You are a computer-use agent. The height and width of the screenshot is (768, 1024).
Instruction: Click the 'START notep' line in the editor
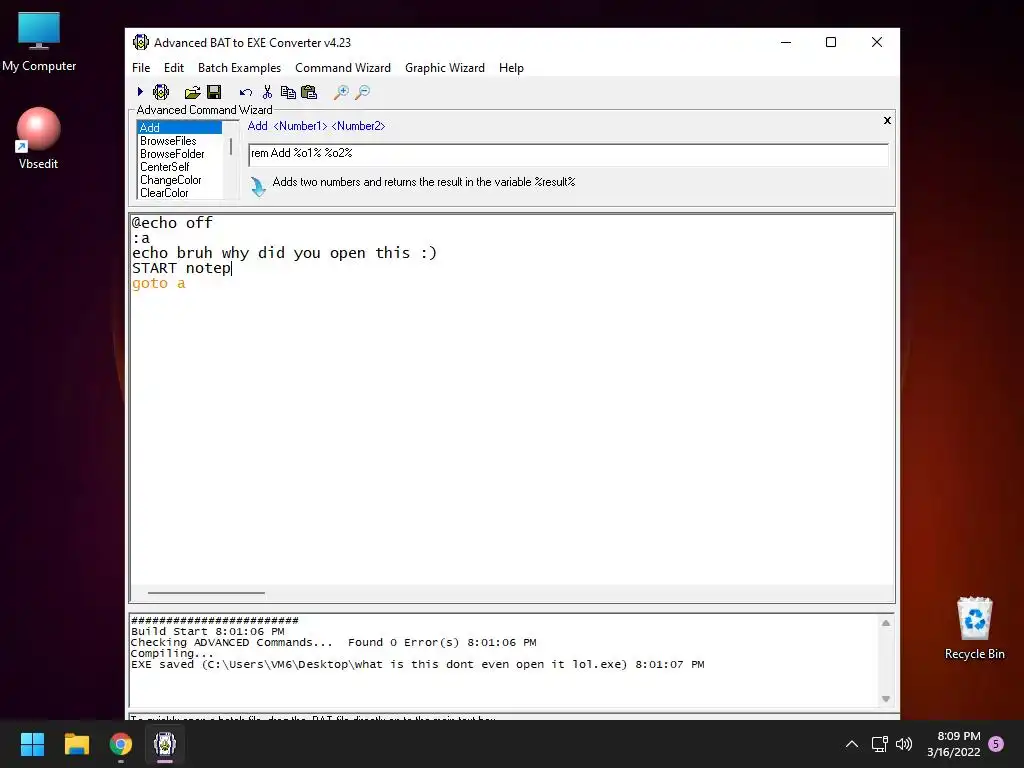182,268
